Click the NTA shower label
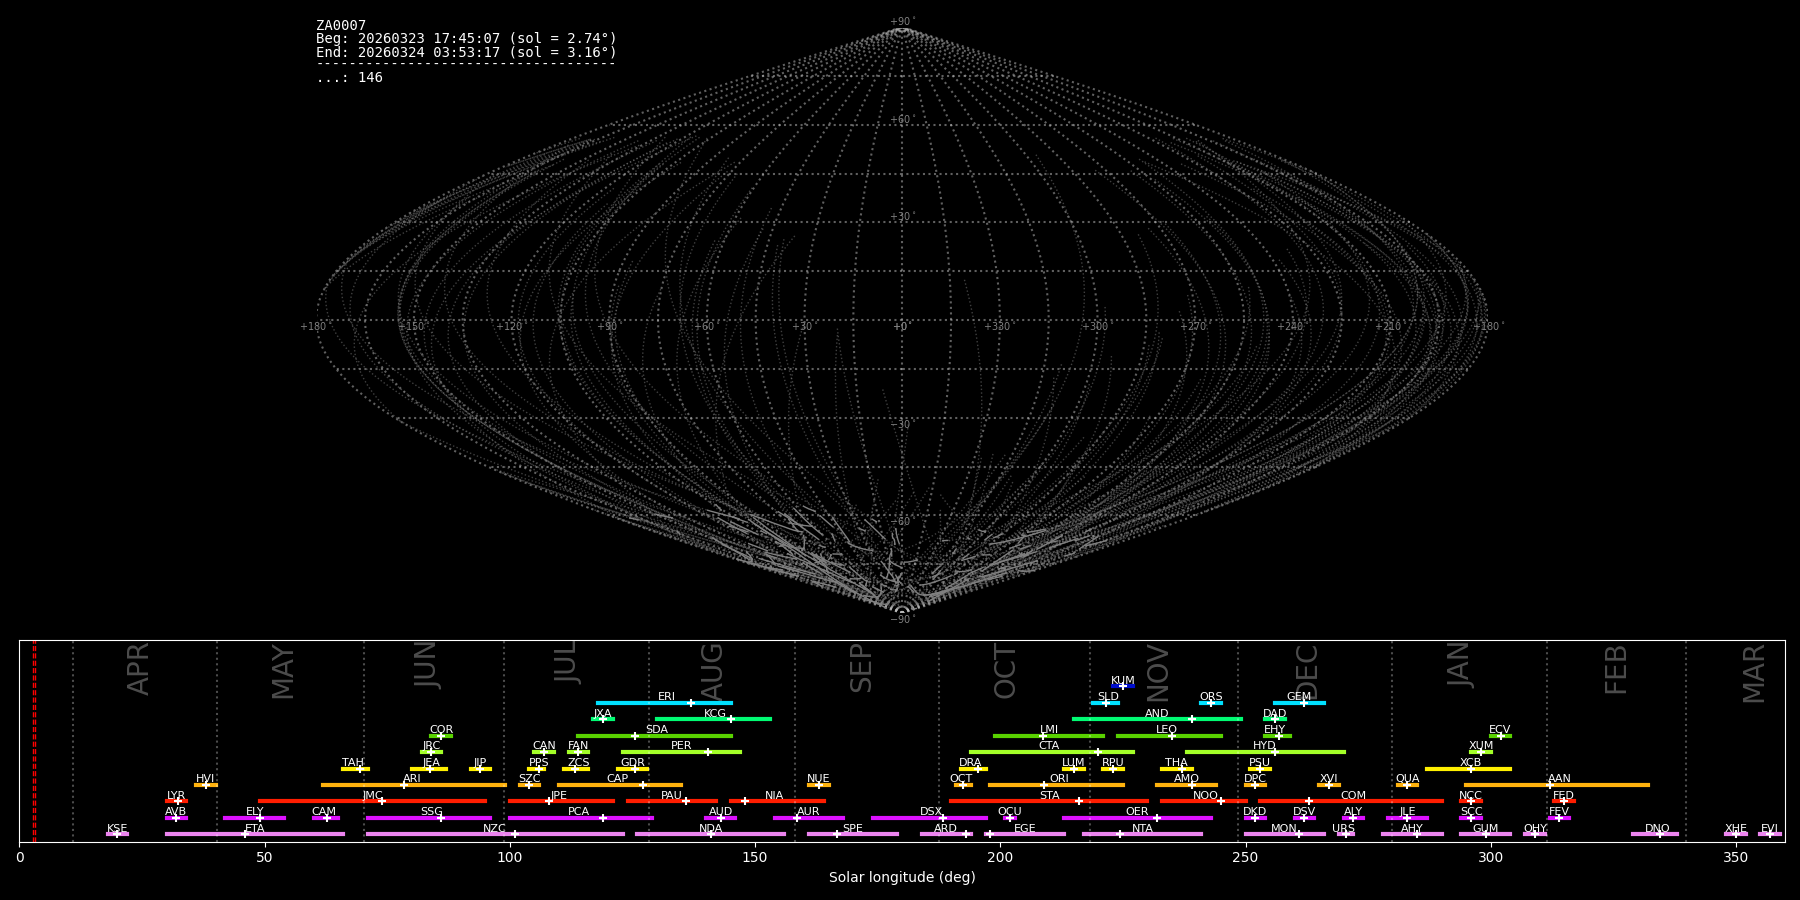The image size is (1800, 900). [1142, 829]
